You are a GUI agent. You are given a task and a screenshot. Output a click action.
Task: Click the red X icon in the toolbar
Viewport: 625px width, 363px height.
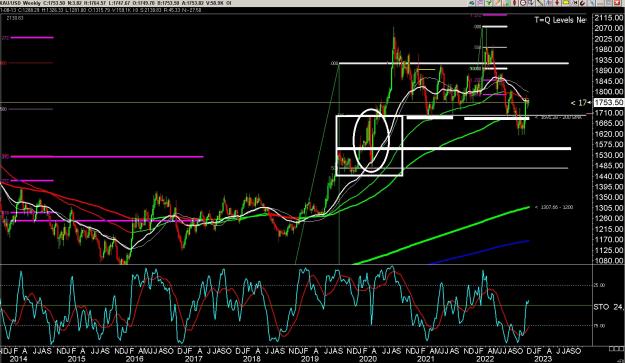pos(617,3)
